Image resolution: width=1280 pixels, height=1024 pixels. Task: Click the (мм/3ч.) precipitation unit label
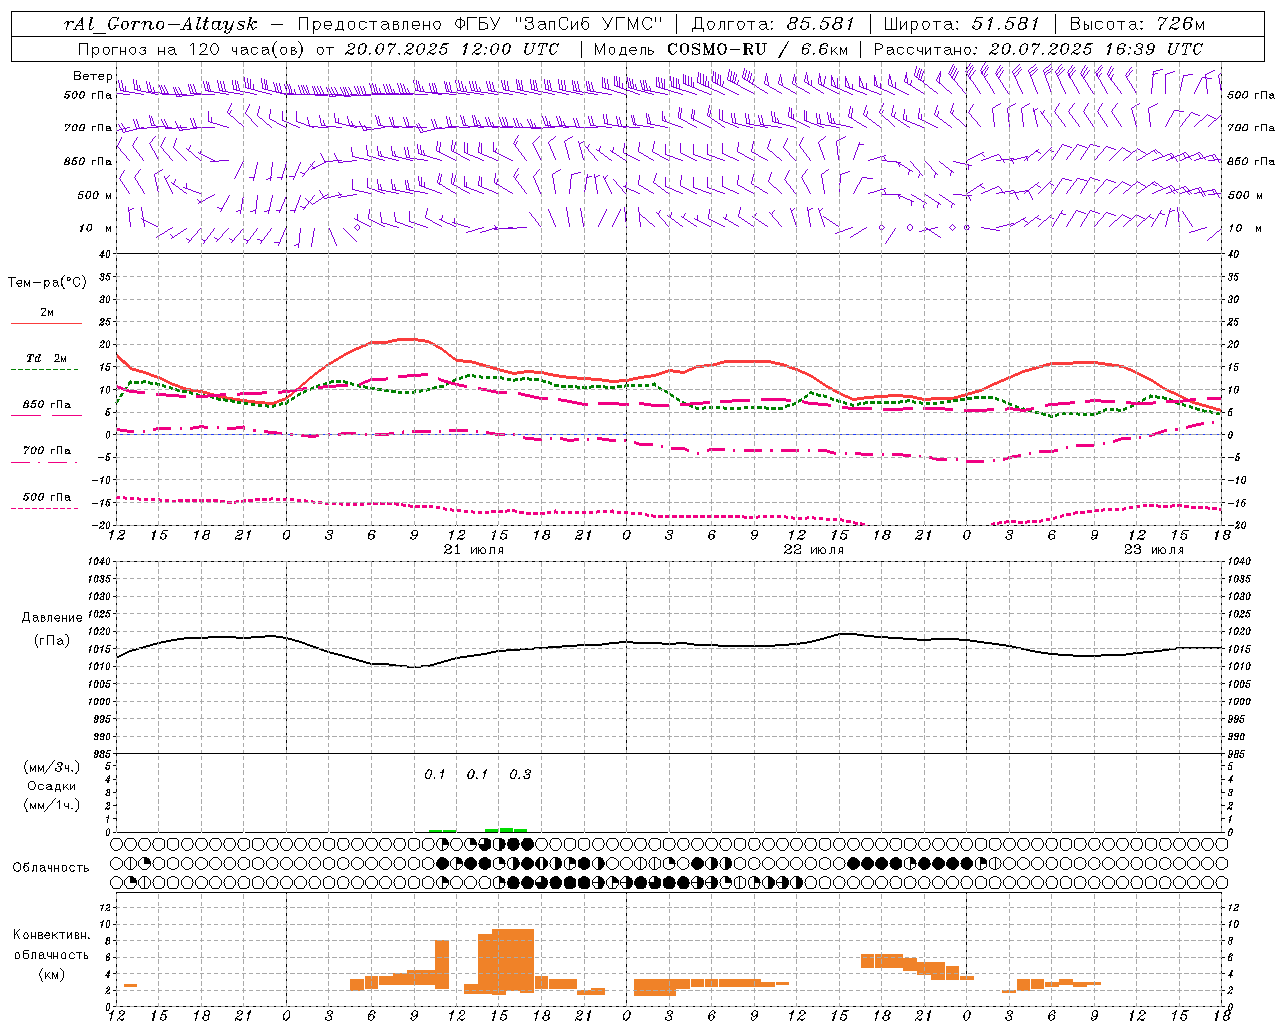click(52, 767)
